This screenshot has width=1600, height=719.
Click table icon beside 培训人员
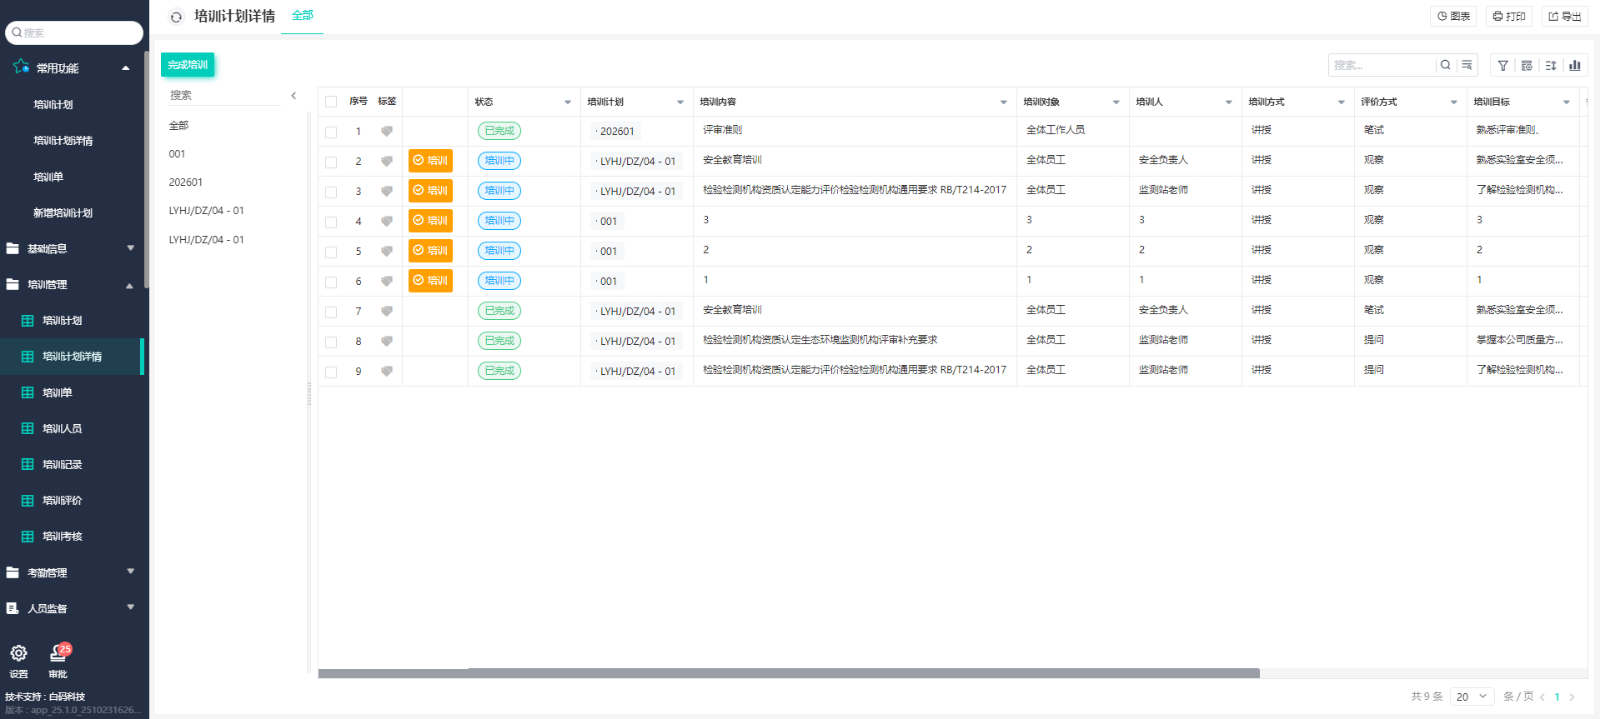(x=28, y=429)
